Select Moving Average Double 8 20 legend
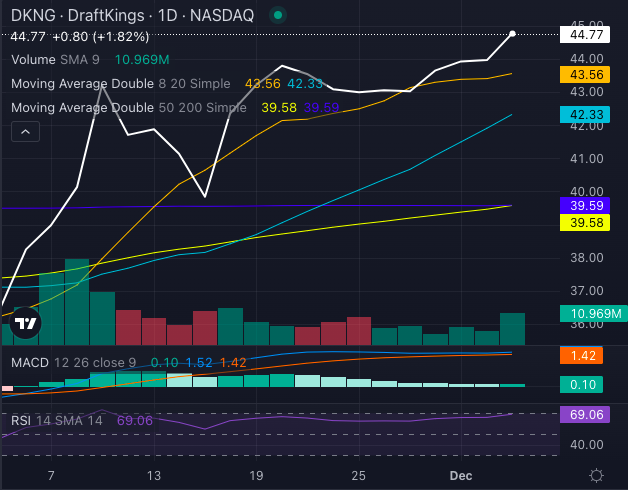 [122, 84]
